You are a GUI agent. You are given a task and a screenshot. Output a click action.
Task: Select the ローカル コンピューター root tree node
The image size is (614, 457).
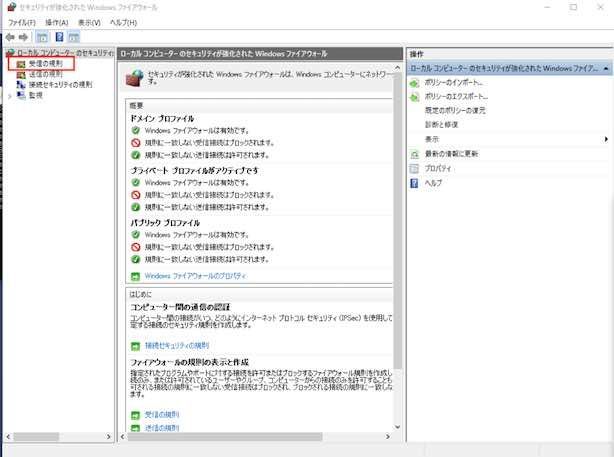[65, 53]
